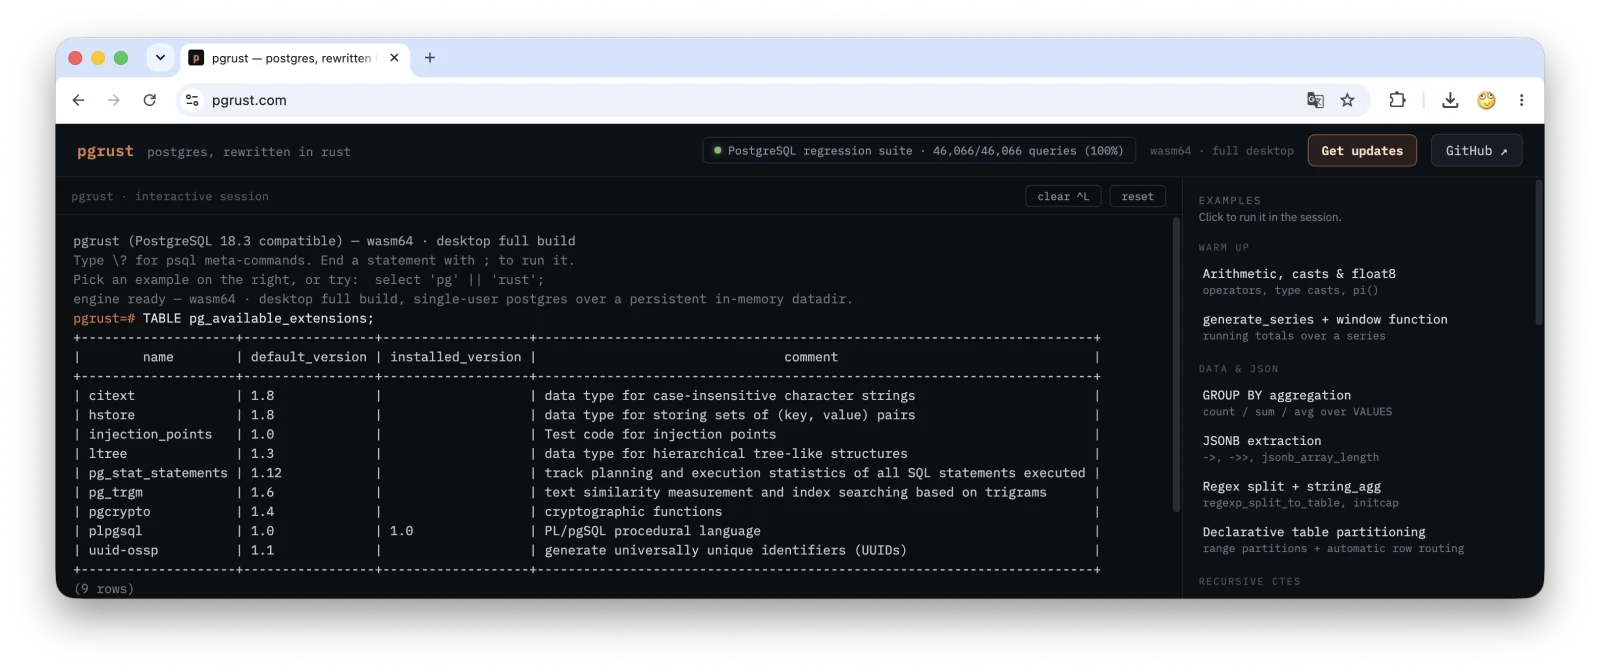Click the injection_points row name
This screenshot has height=672, width=1600.
click(x=150, y=434)
